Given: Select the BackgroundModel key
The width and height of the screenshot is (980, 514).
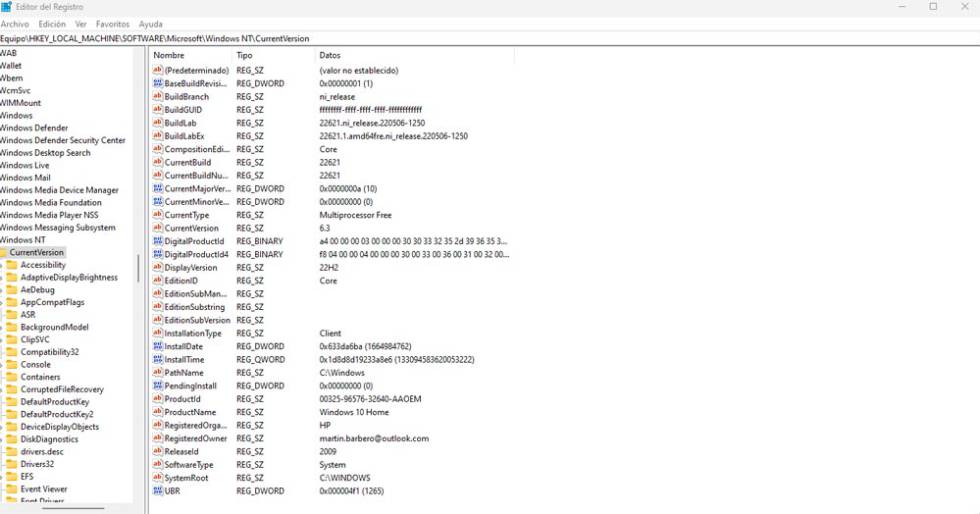Looking at the screenshot, I should pos(54,327).
